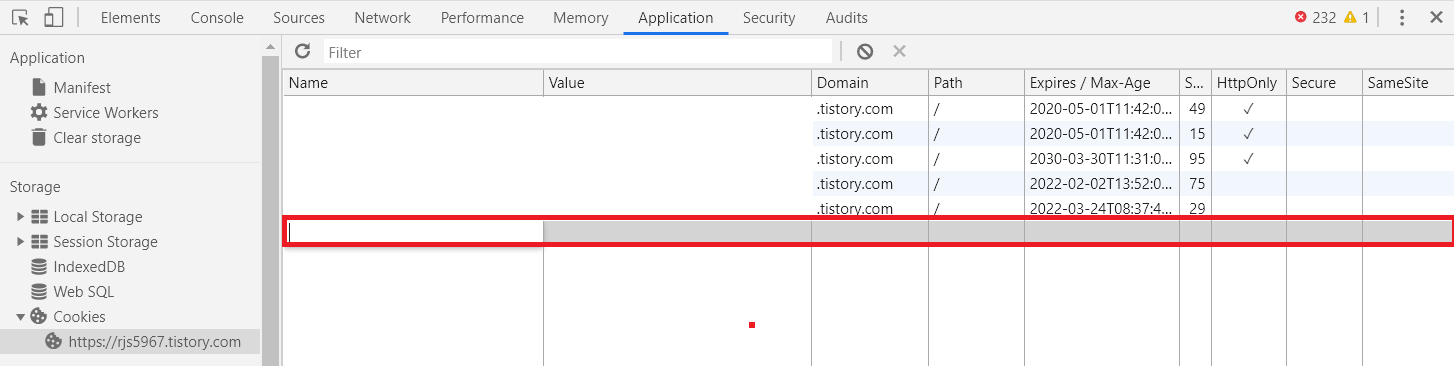This screenshot has height=370, width=1454.
Task: Open the Performance tab
Action: pos(482,18)
